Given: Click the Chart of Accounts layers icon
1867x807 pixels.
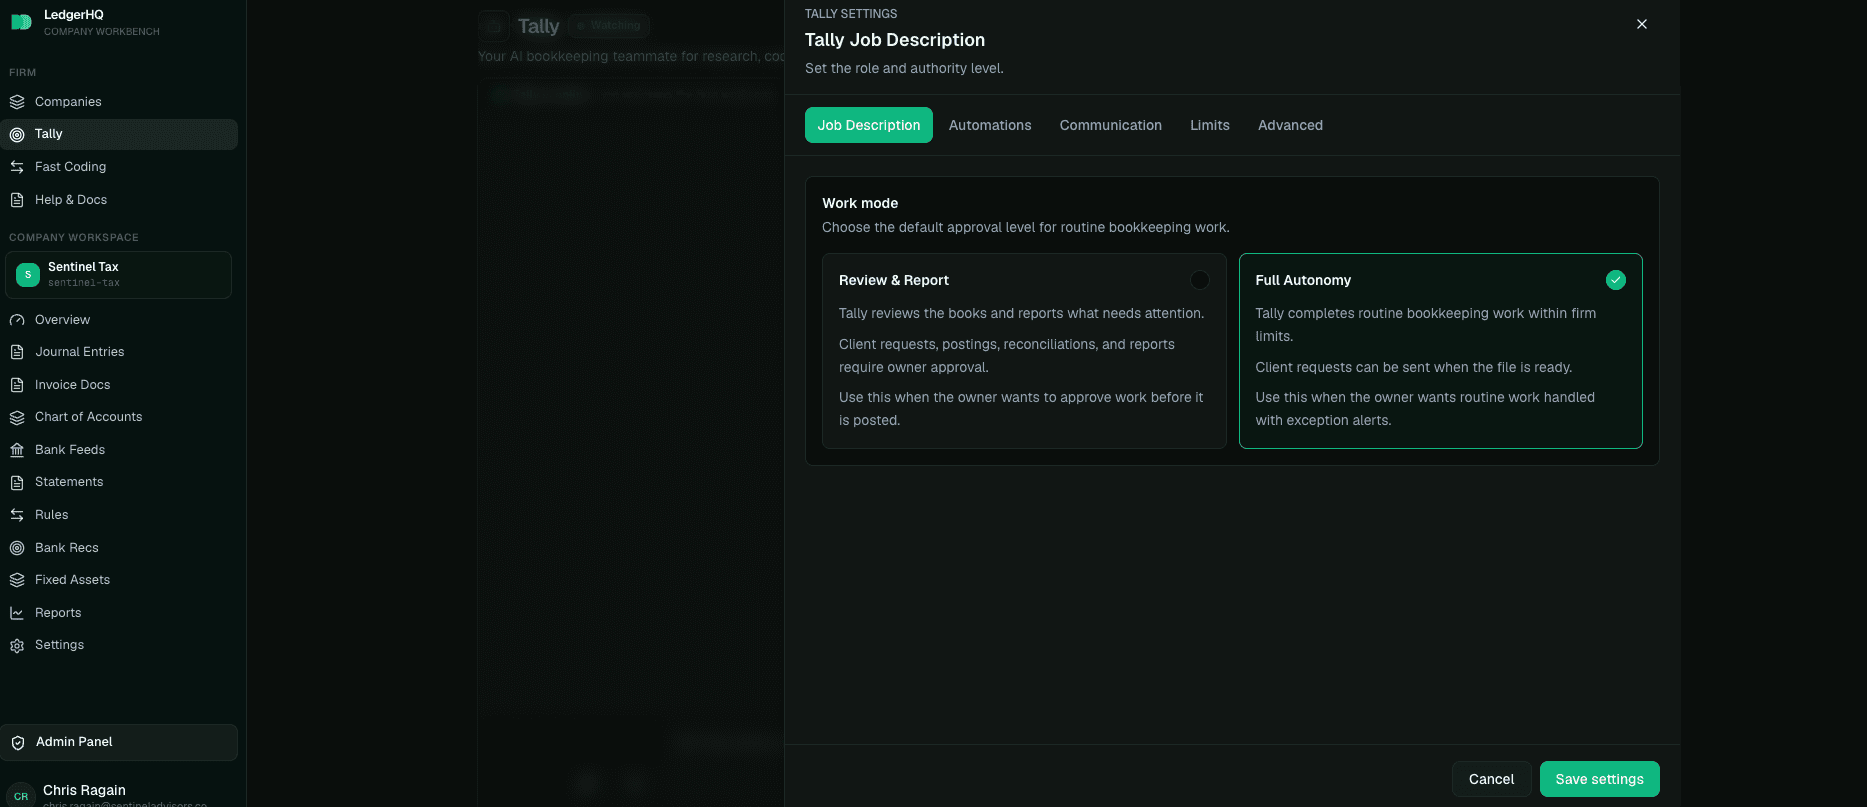Looking at the screenshot, I should coord(17,417).
